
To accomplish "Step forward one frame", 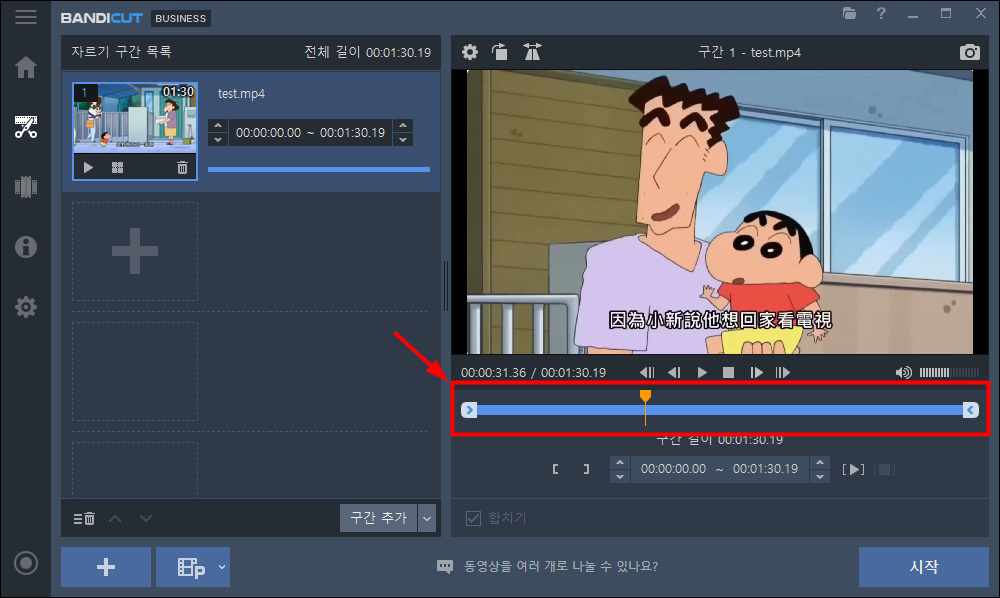I will [x=756, y=372].
